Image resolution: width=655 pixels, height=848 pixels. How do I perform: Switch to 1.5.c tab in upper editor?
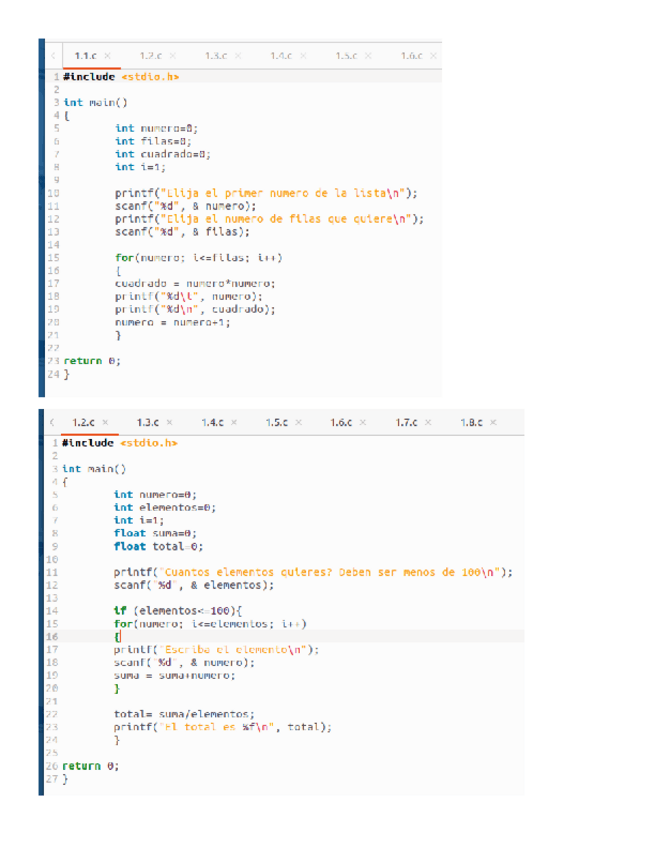pyautogui.click(x=346, y=54)
